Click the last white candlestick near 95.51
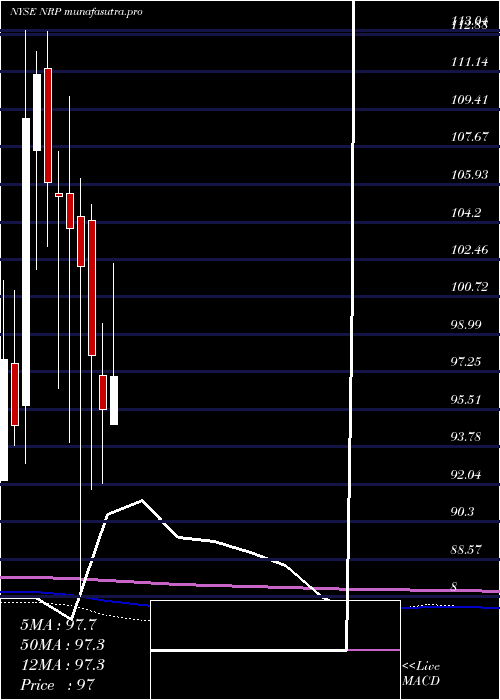The height and width of the screenshot is (700, 500). coord(114,400)
